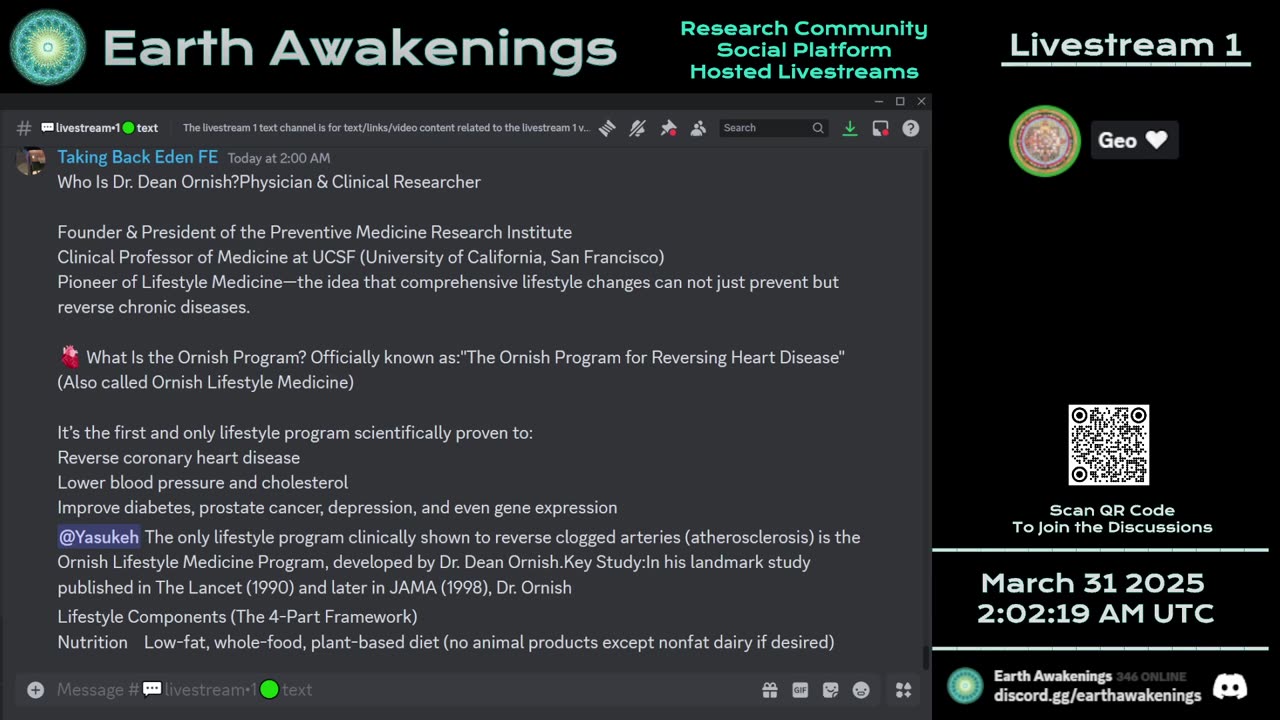Open the Help question mark icon
The width and height of the screenshot is (1280, 720).
click(911, 128)
